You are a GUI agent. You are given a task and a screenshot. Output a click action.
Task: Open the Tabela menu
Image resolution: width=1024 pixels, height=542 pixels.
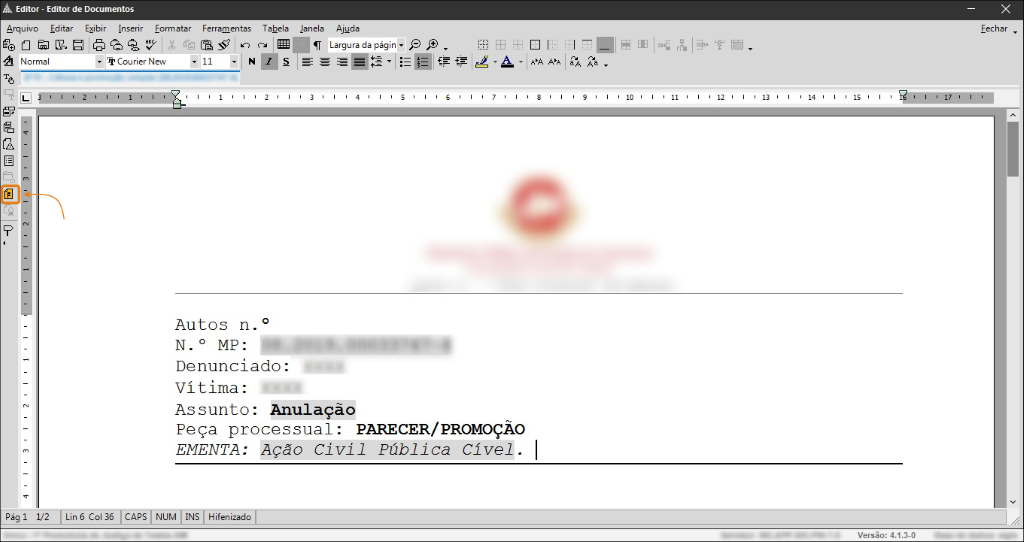[x=276, y=28]
